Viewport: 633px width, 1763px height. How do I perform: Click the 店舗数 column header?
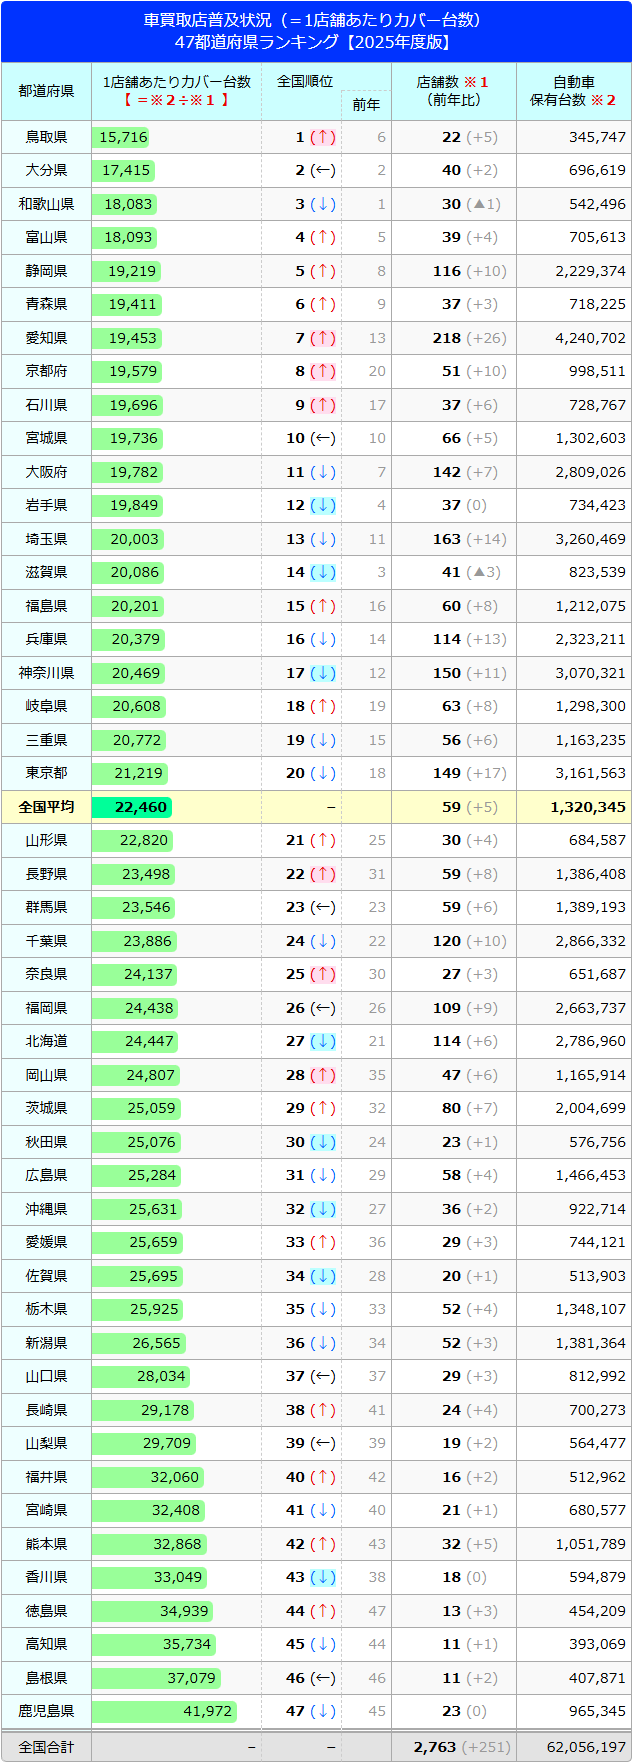pyautogui.click(x=453, y=91)
